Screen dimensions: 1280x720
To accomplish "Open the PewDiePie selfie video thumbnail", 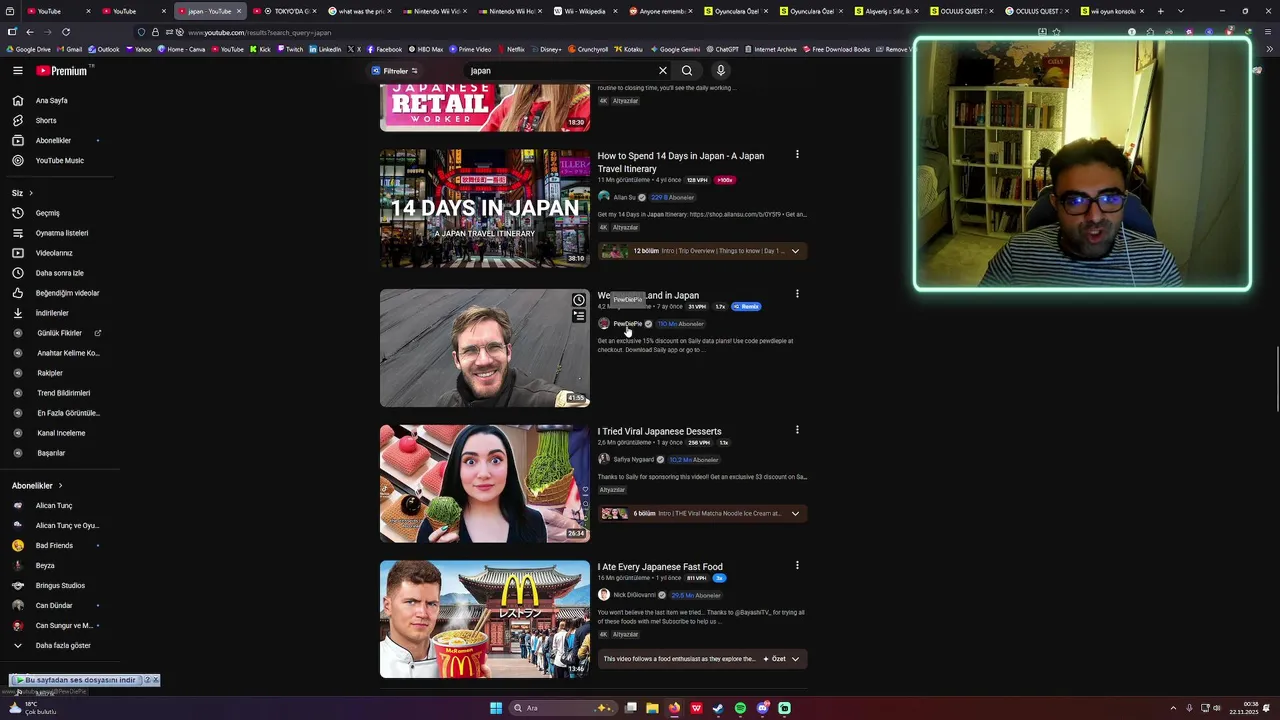I will tap(485, 348).
